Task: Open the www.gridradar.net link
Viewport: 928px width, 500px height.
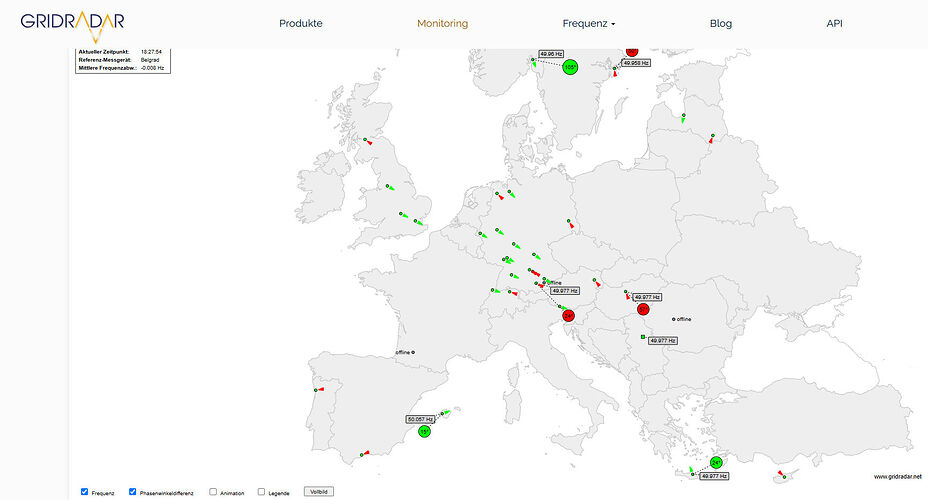Action: (x=897, y=476)
